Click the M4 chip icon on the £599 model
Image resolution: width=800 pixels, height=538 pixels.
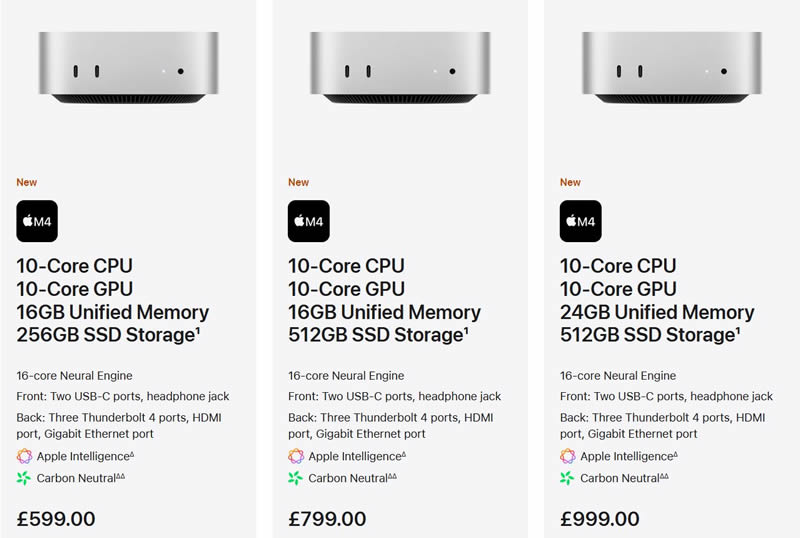[37, 221]
